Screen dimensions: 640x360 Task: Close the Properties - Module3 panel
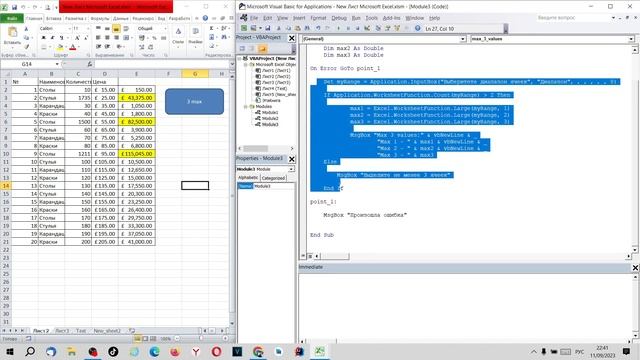point(291,159)
